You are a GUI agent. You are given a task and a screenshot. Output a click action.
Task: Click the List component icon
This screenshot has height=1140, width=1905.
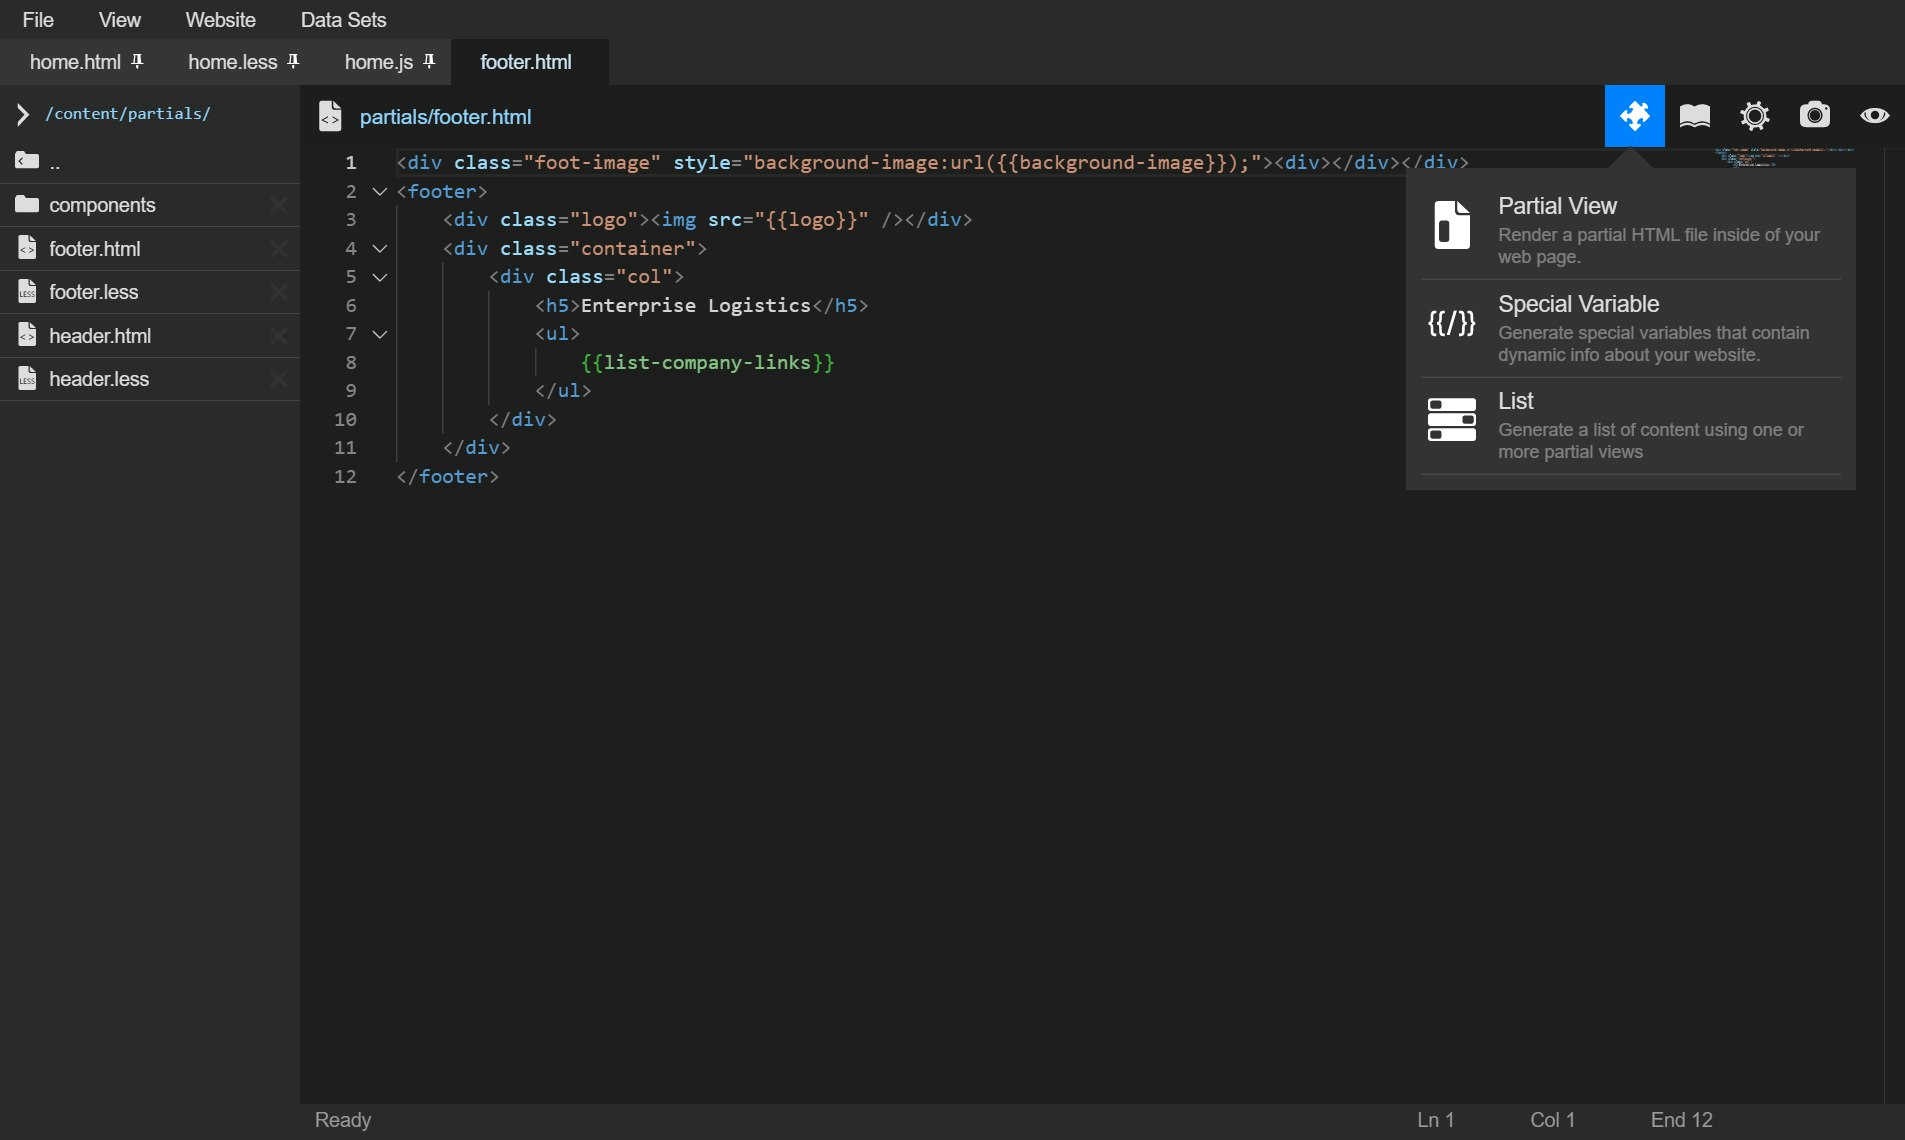click(1452, 420)
